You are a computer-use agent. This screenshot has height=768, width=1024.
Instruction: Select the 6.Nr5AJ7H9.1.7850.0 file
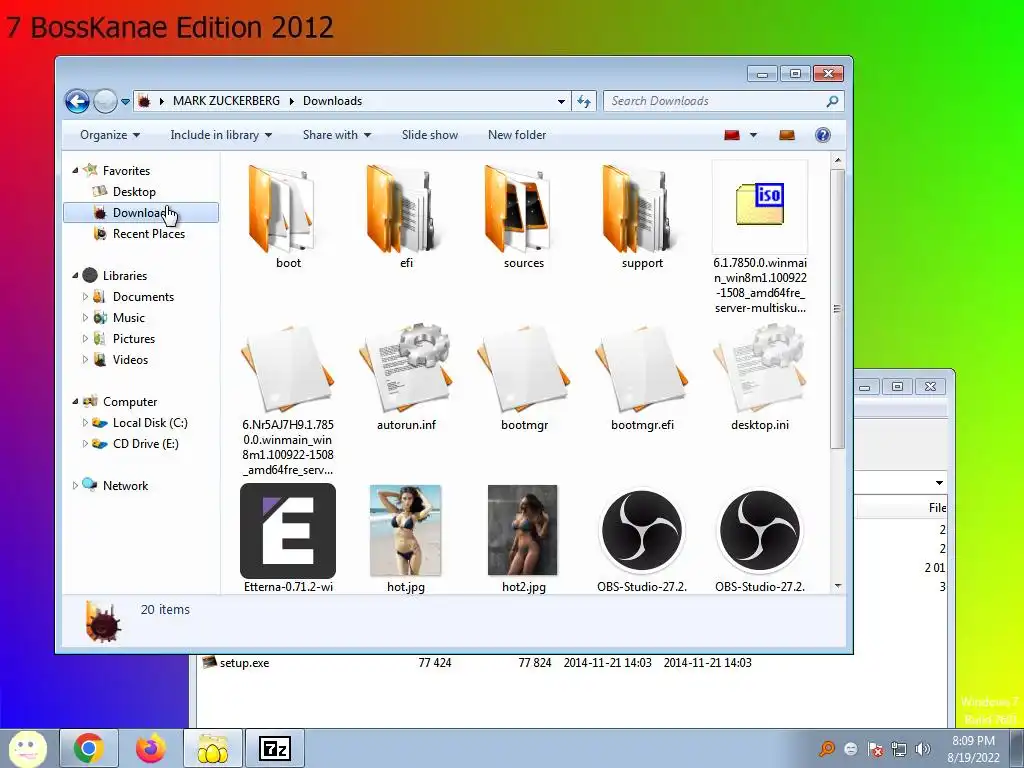288,400
